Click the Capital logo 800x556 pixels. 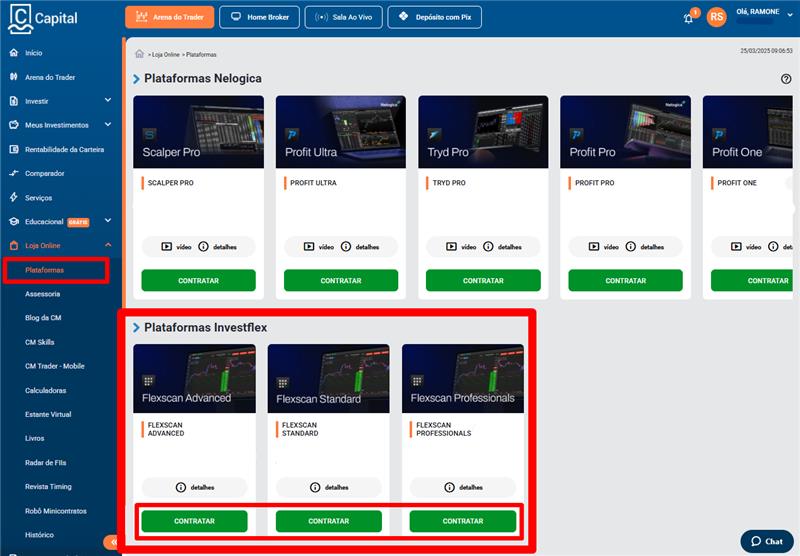43,18
